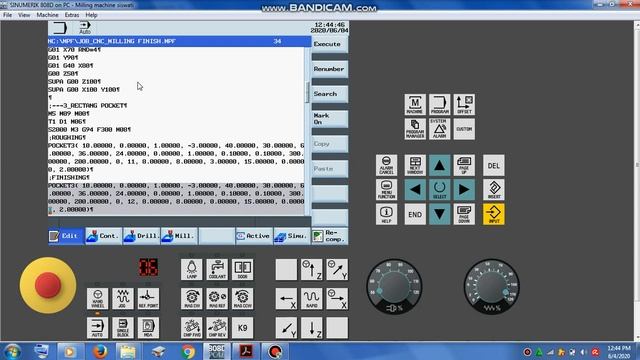The width and height of the screenshot is (640, 360).
Task: Click the Page Up key
Action: 464,165
